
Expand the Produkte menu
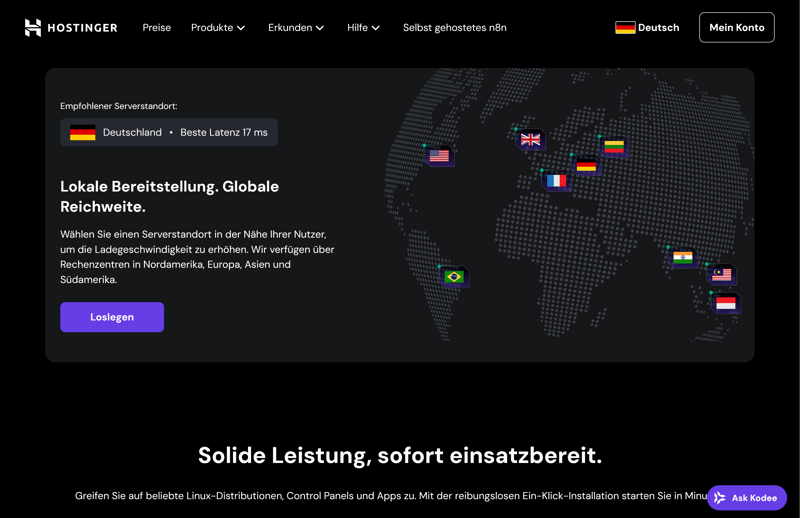(218, 28)
